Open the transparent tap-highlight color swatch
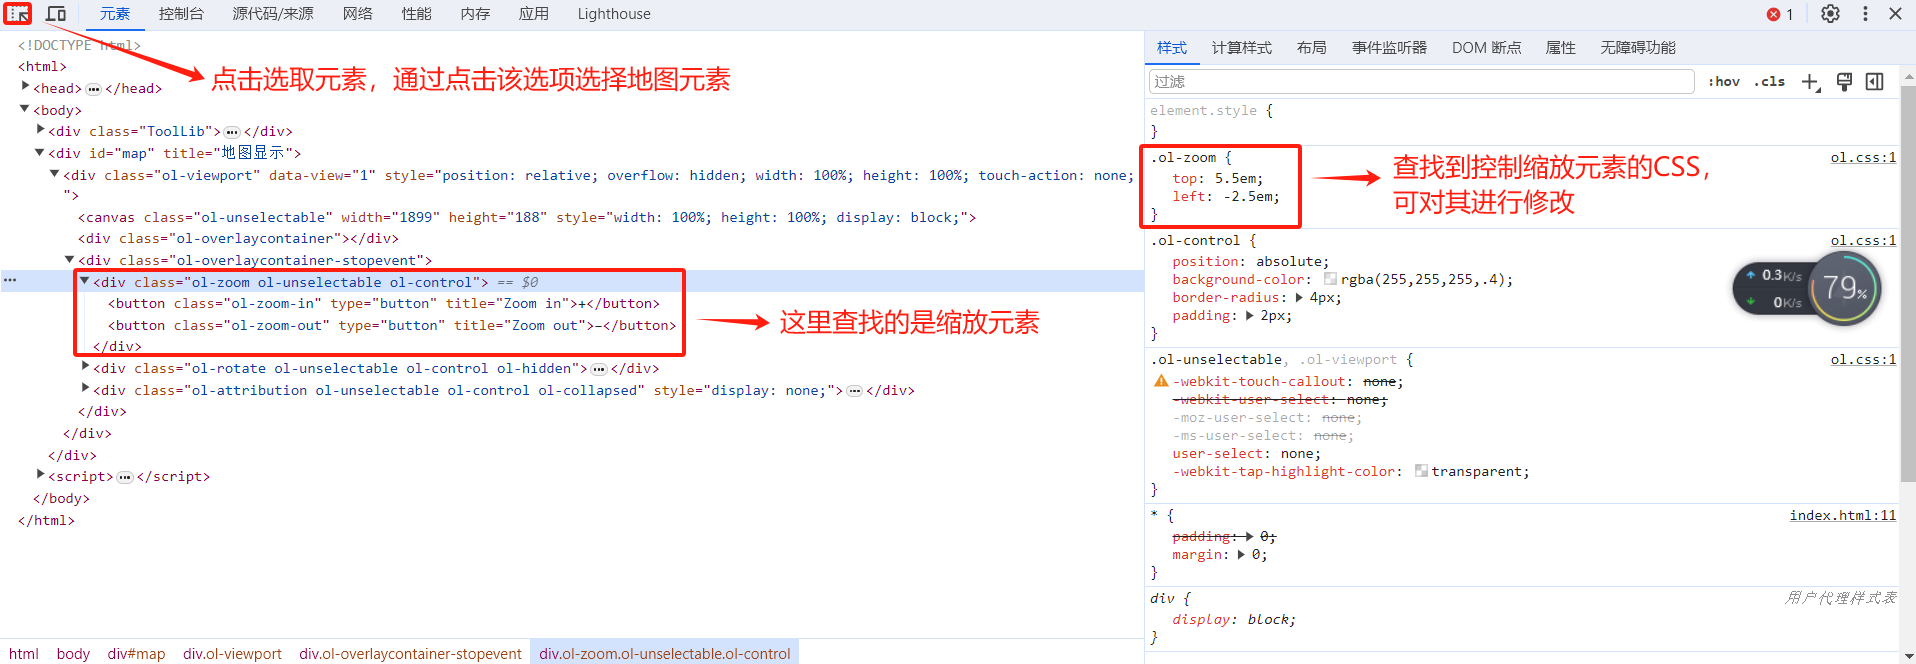Image resolution: width=1916 pixels, height=664 pixels. tap(1421, 471)
